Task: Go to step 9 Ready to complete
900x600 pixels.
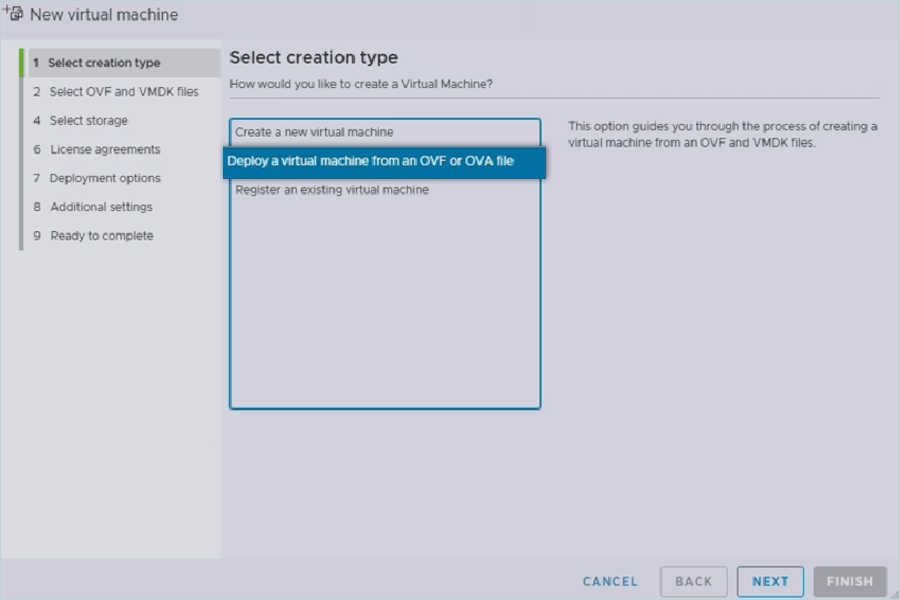Action: 102,236
